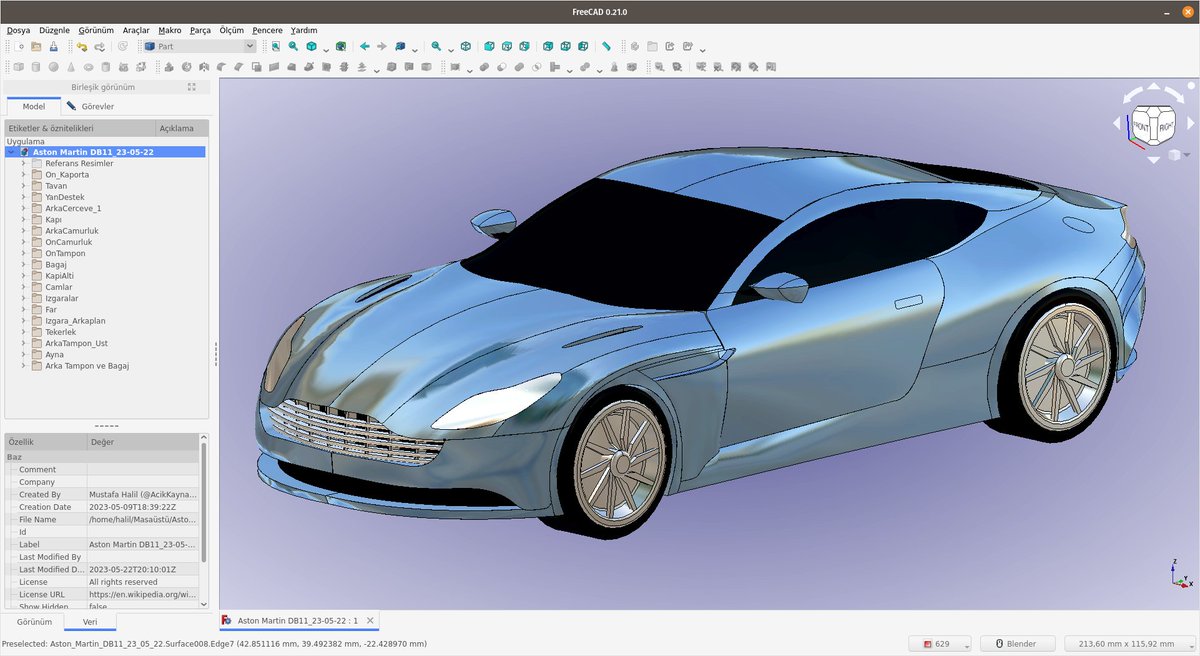Select the Arka Tampon ve Bagaj item
This screenshot has height=656, width=1200.
87,366
